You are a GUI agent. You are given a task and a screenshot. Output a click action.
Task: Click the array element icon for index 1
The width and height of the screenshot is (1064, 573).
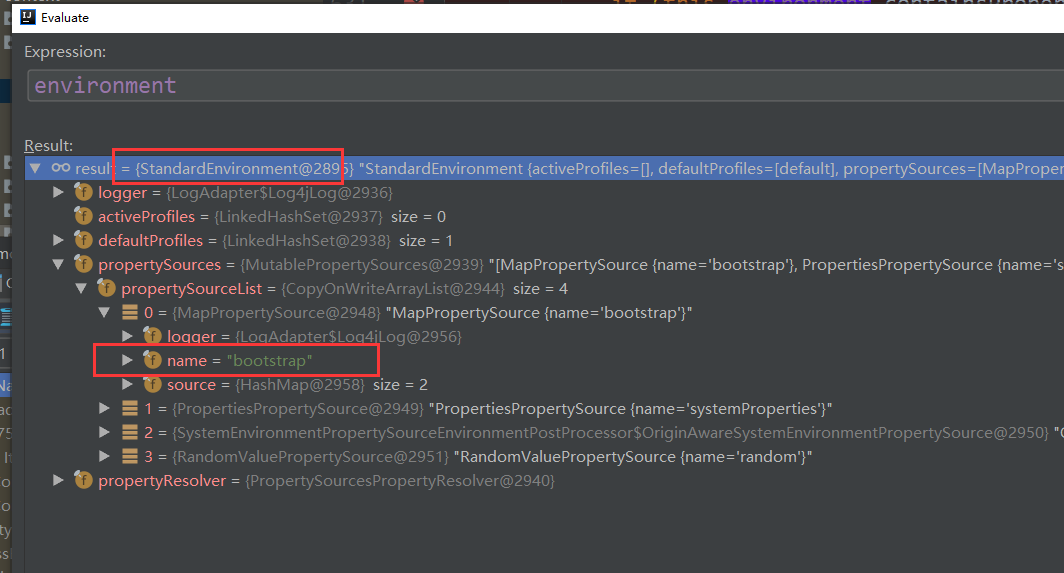point(130,409)
